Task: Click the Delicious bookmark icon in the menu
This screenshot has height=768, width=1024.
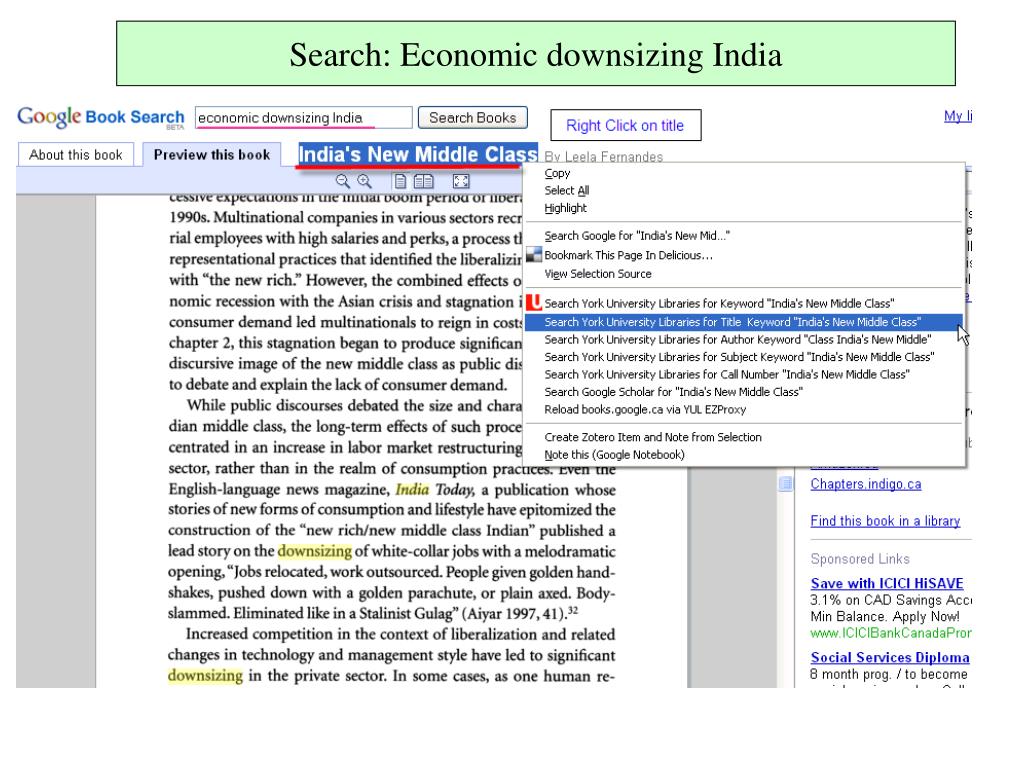Action: pyautogui.click(x=534, y=255)
